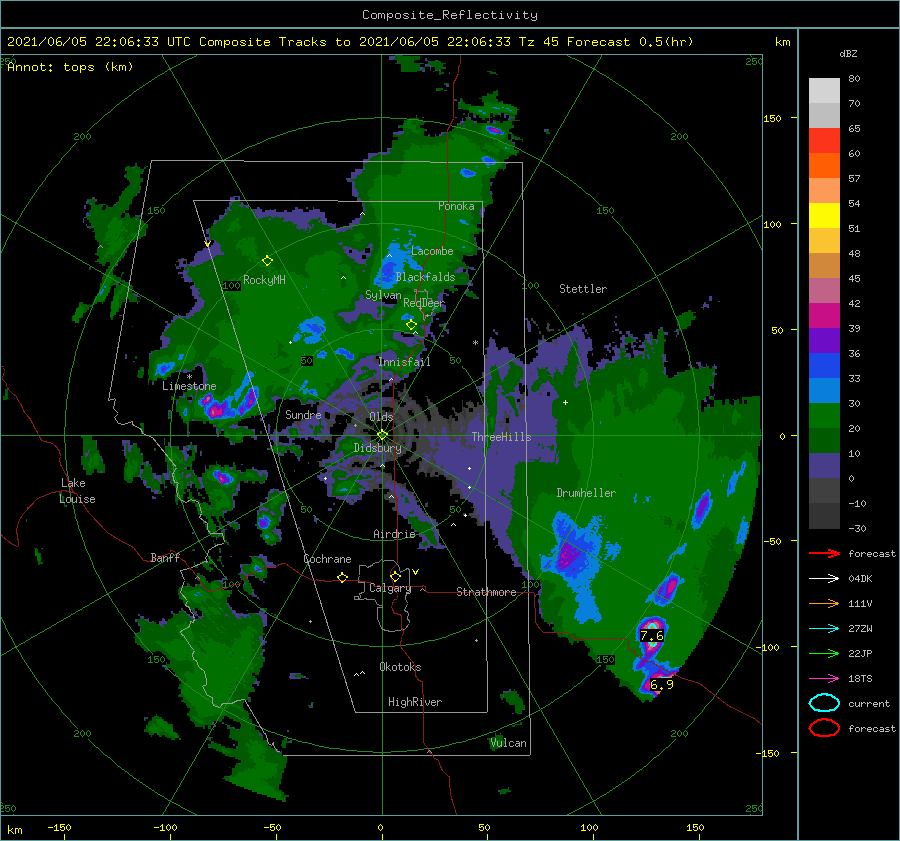Click the red forecast arrow in the legend
900x841 pixels.
coord(824,553)
